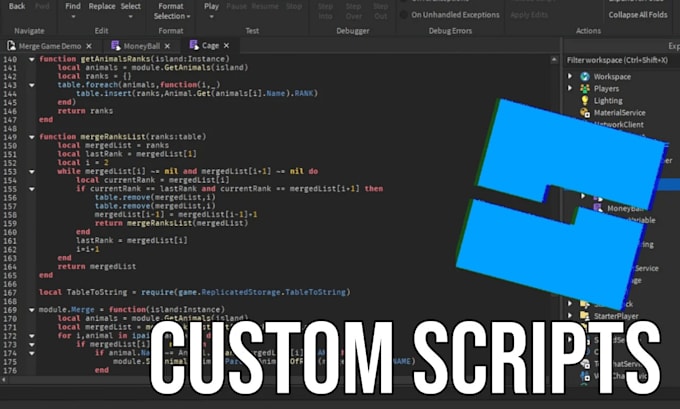Click the editor's horizontal scrollbar left arrow

tap(4, 380)
